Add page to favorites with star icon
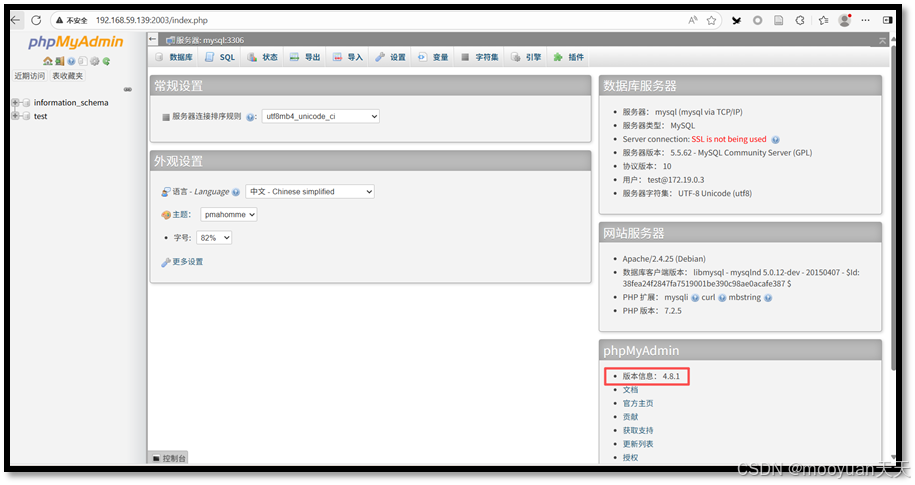The height and width of the screenshot is (485, 915). [x=711, y=20]
